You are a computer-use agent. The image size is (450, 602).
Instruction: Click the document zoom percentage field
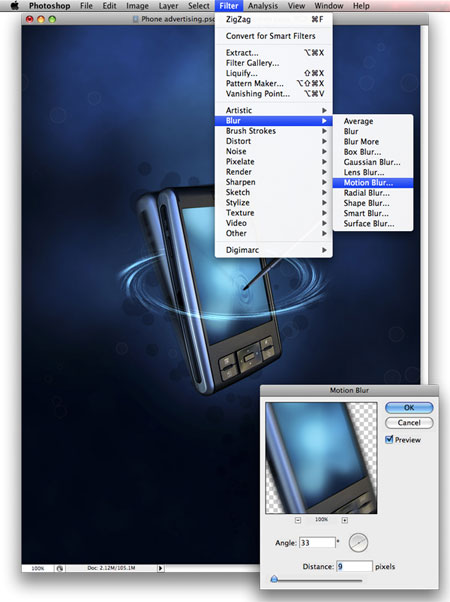[x=38, y=568]
